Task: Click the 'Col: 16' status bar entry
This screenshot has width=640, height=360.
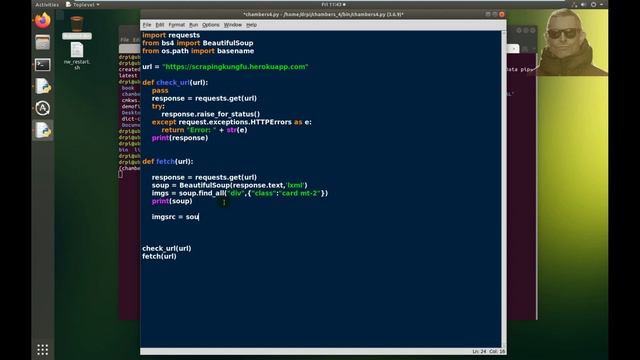Action: [x=497, y=351]
